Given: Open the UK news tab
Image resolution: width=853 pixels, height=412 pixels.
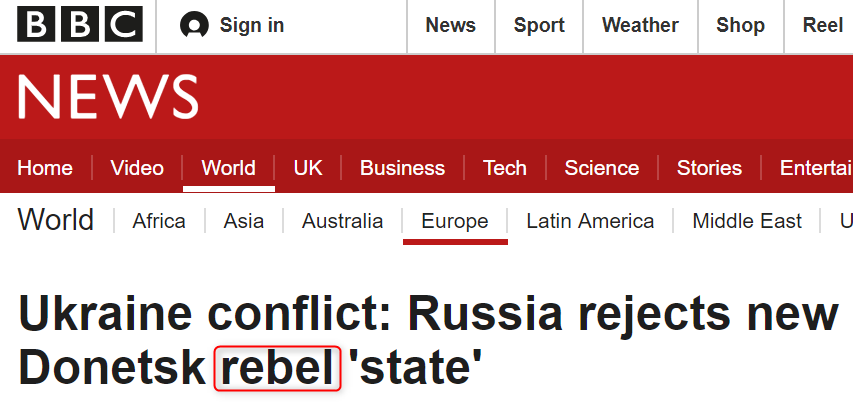Looking at the screenshot, I should click(x=308, y=168).
